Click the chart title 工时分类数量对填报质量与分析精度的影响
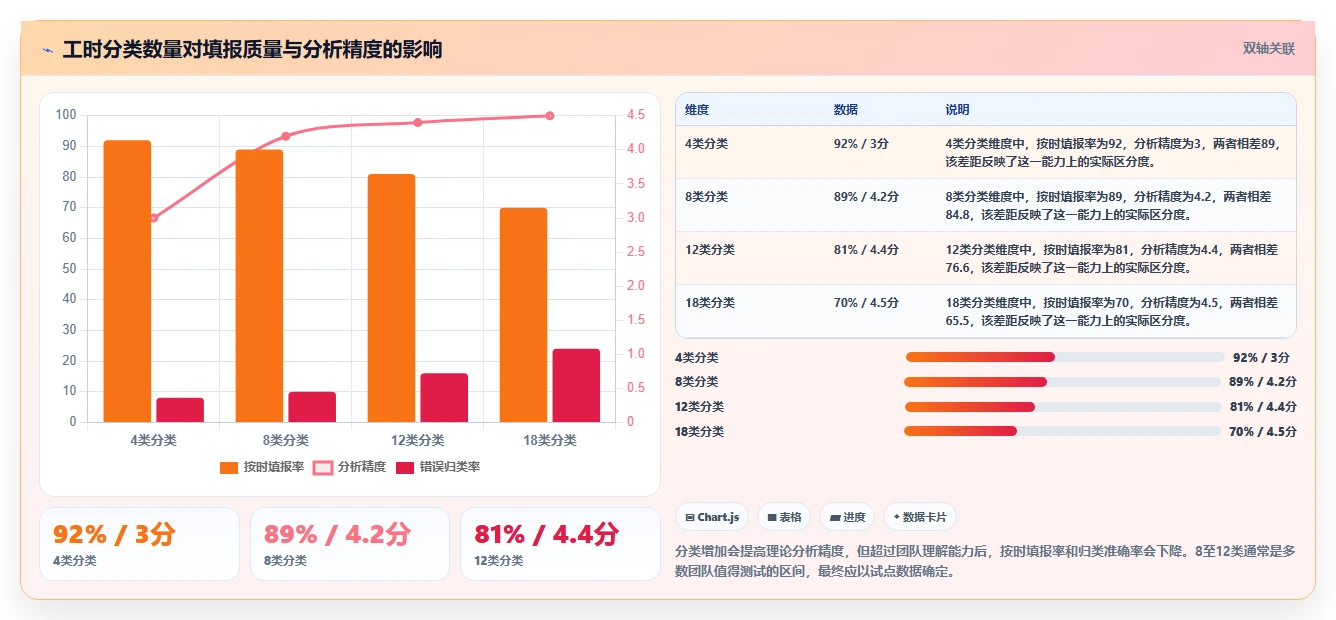Viewport: 1336px width, 620px height. coord(252,50)
